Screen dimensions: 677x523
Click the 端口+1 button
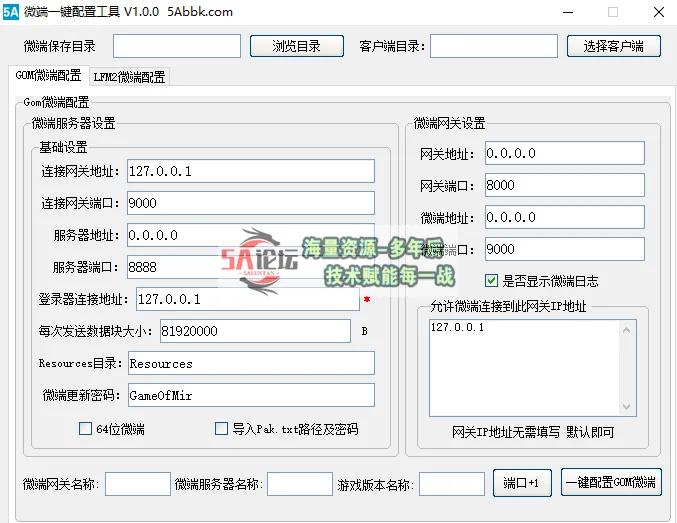click(522, 483)
